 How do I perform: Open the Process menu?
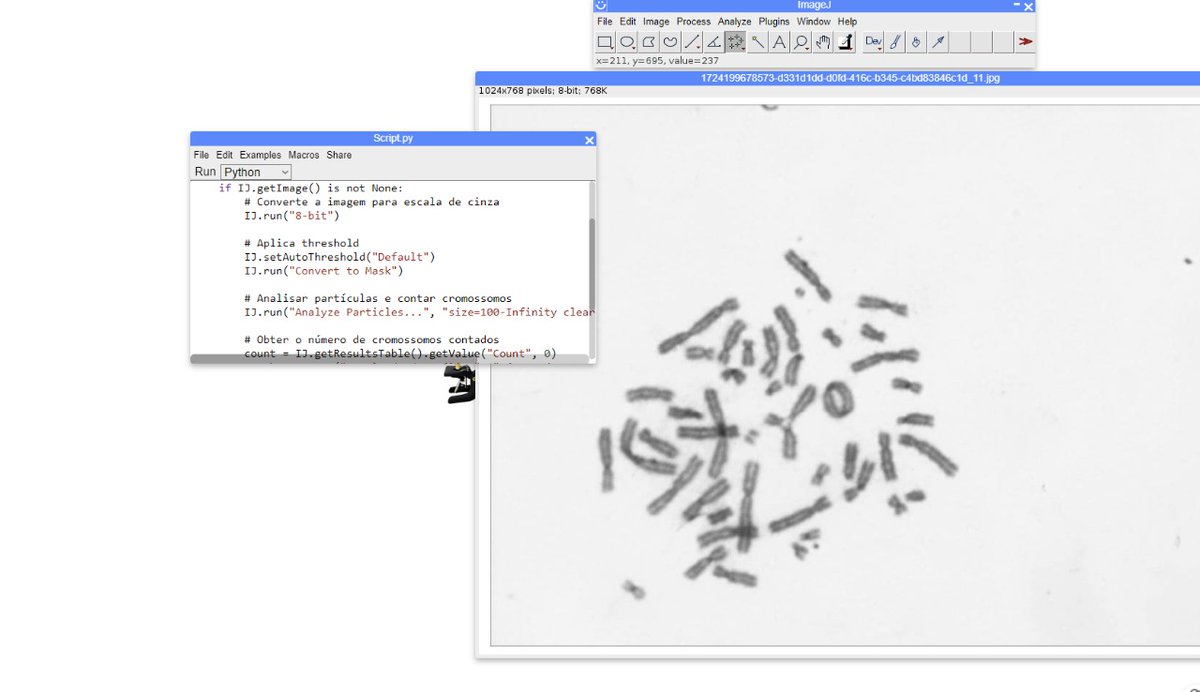(x=693, y=21)
